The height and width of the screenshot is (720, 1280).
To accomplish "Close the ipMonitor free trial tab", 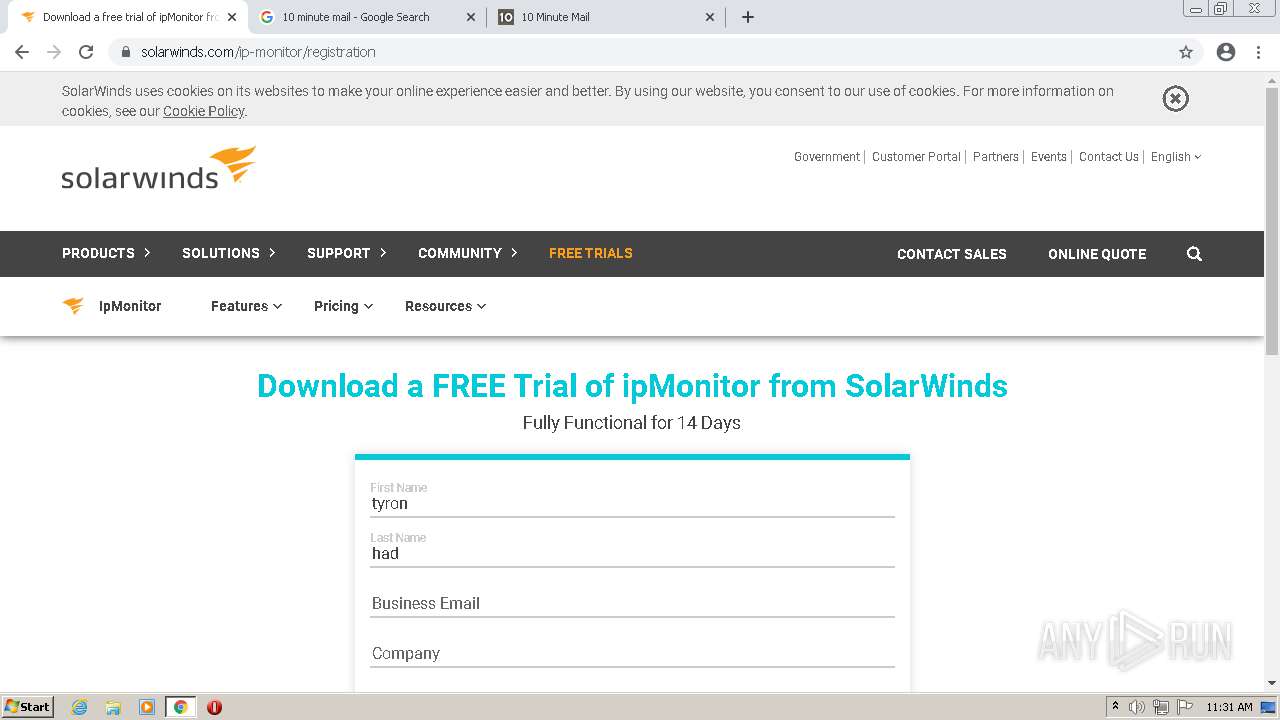I will click(232, 17).
